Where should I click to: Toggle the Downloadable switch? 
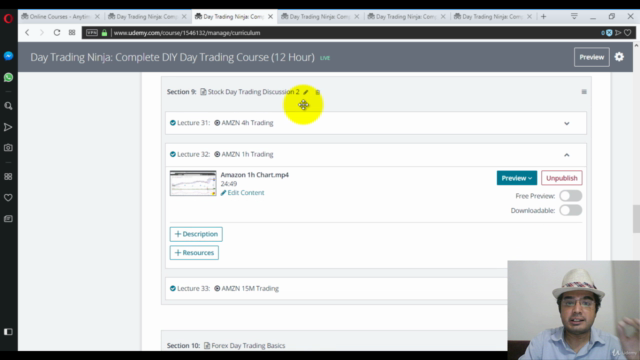pos(571,210)
